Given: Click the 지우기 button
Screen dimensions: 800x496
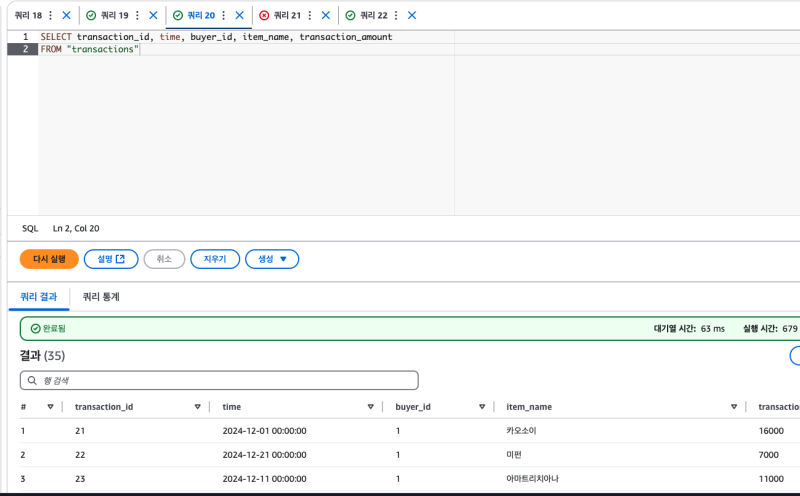Looking at the screenshot, I should point(215,259).
